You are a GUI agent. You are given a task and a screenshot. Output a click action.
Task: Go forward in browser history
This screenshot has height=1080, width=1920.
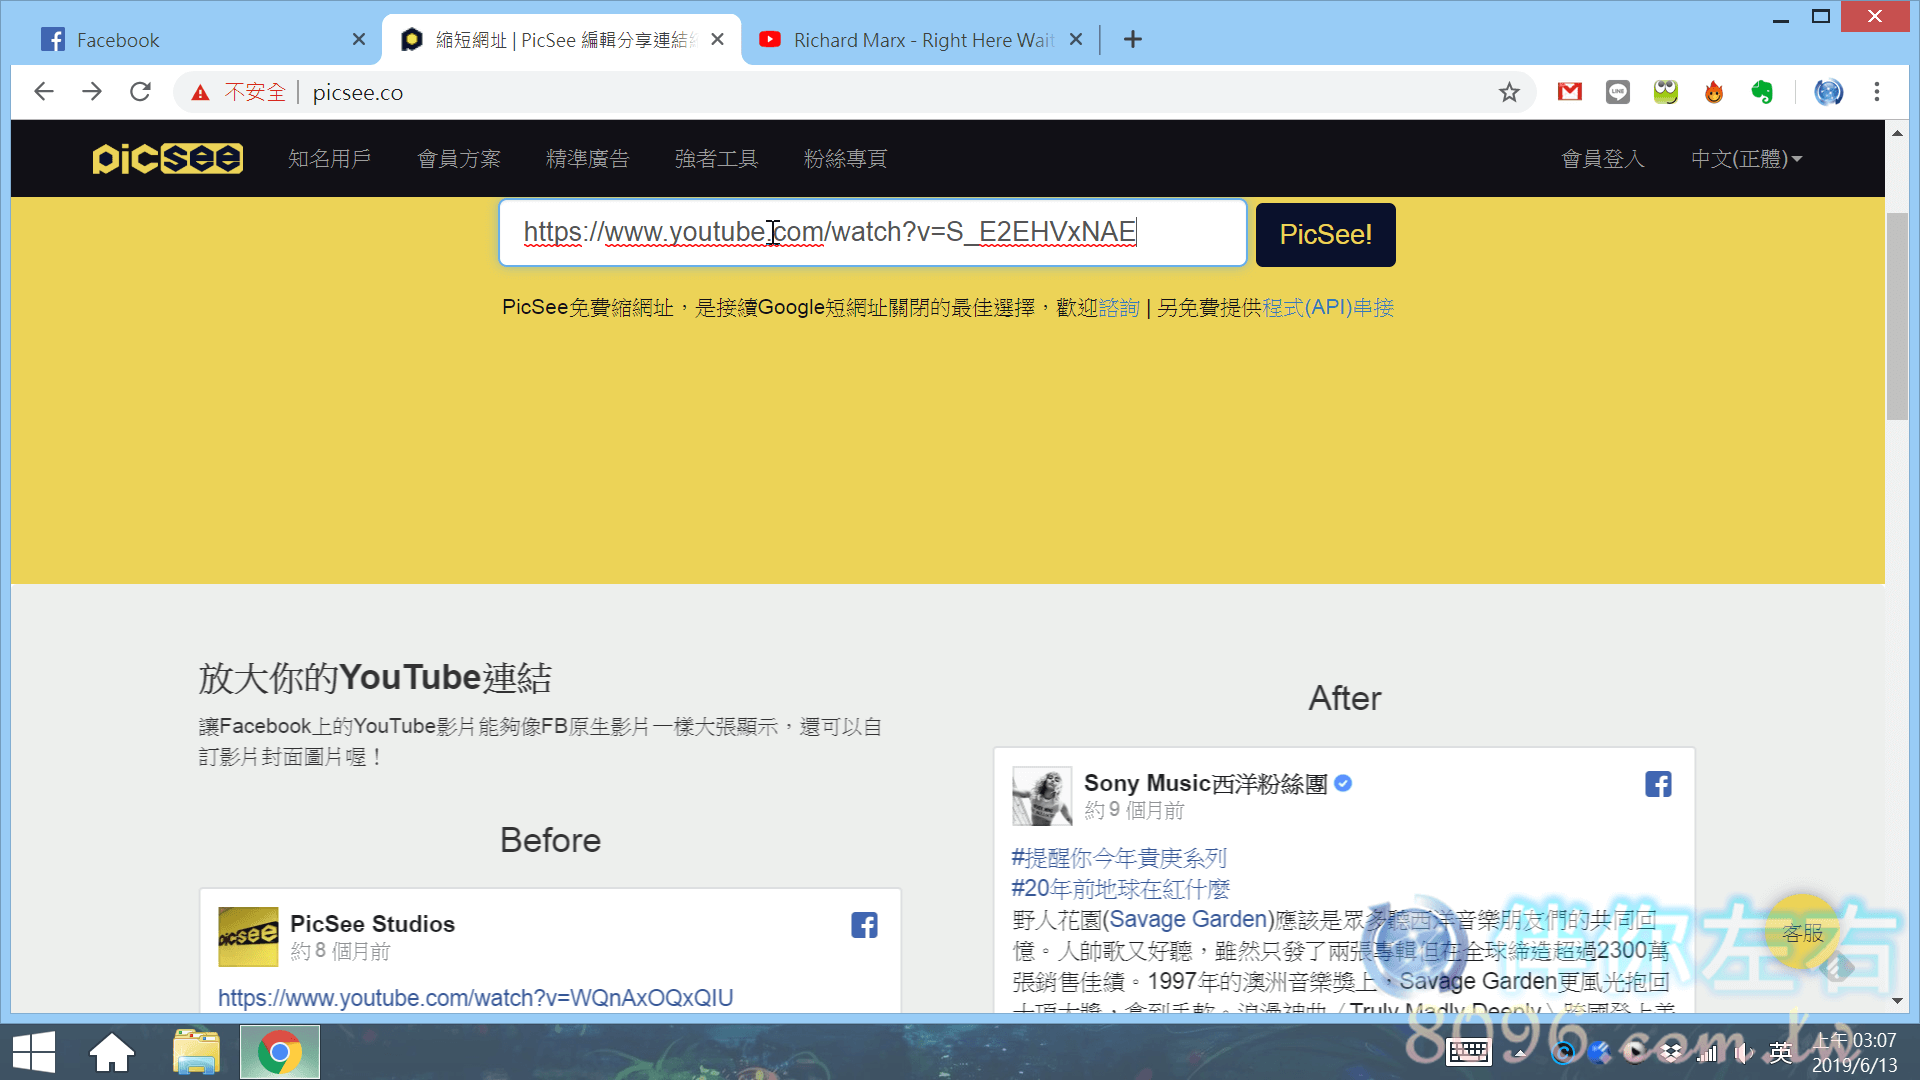click(x=92, y=92)
